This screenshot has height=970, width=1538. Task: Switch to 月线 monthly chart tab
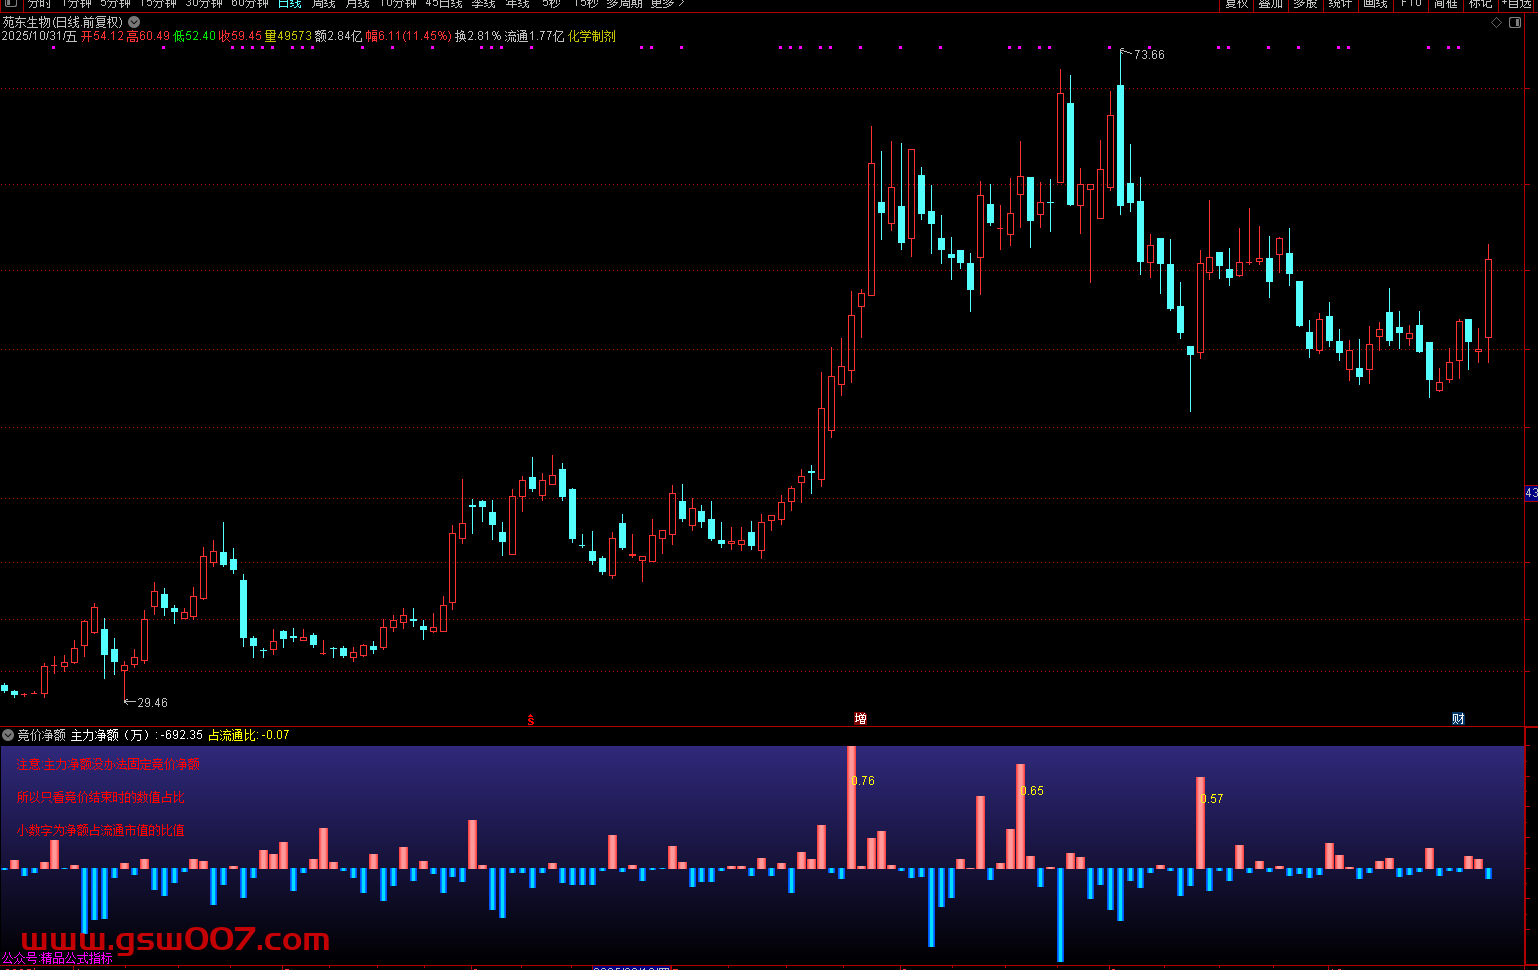tap(357, 4)
